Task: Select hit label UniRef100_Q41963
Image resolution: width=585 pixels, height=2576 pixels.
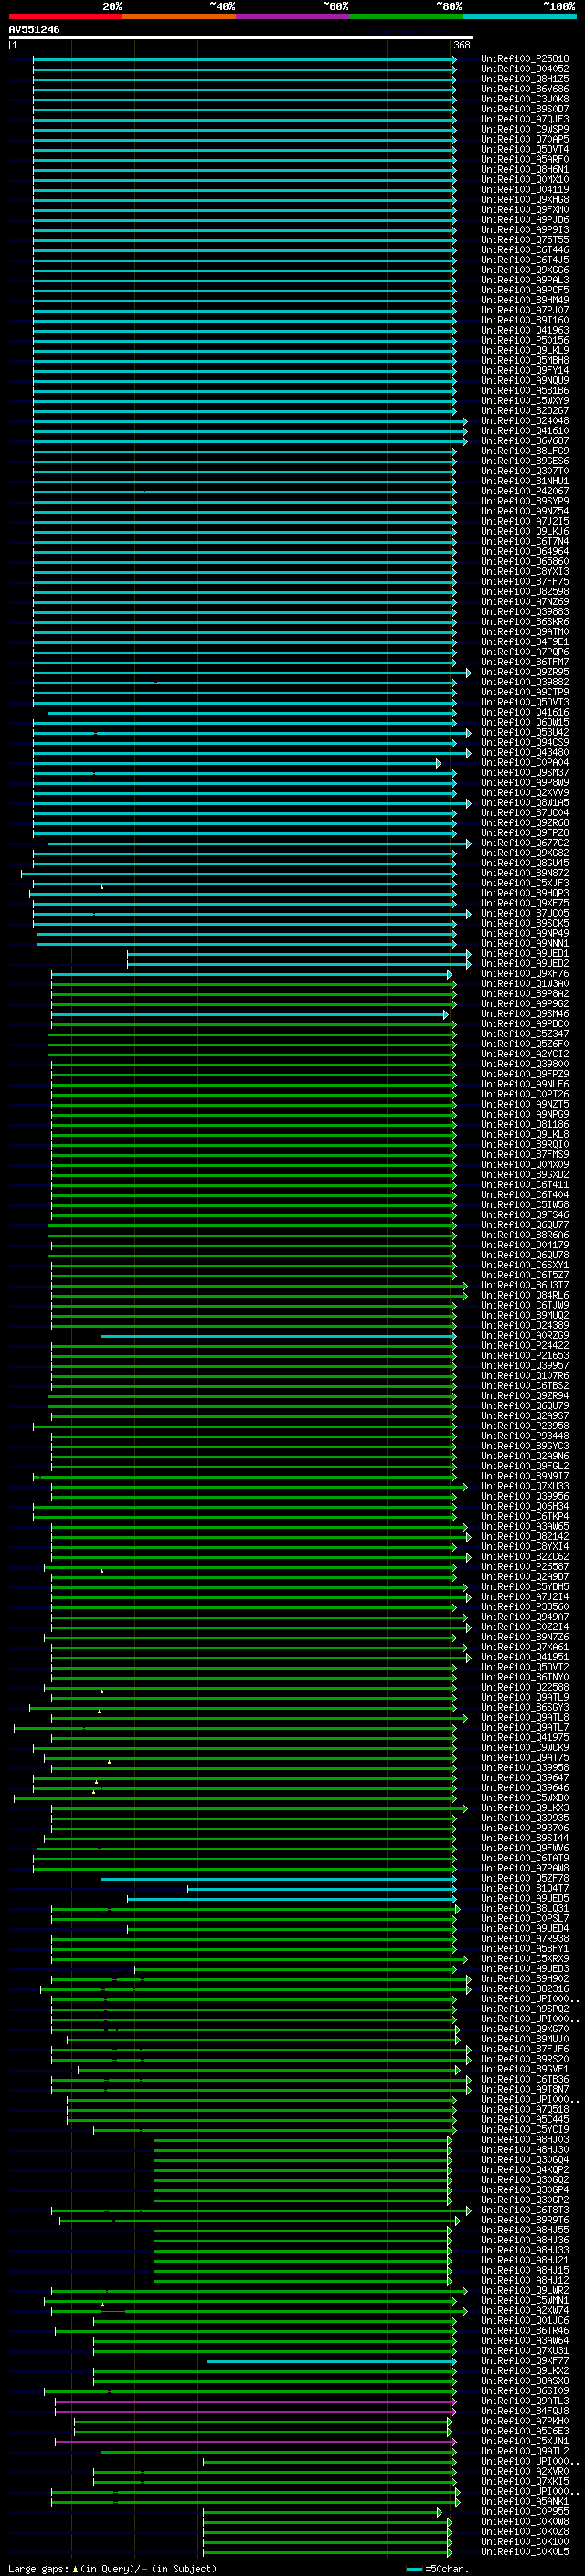Action: pyautogui.click(x=525, y=330)
